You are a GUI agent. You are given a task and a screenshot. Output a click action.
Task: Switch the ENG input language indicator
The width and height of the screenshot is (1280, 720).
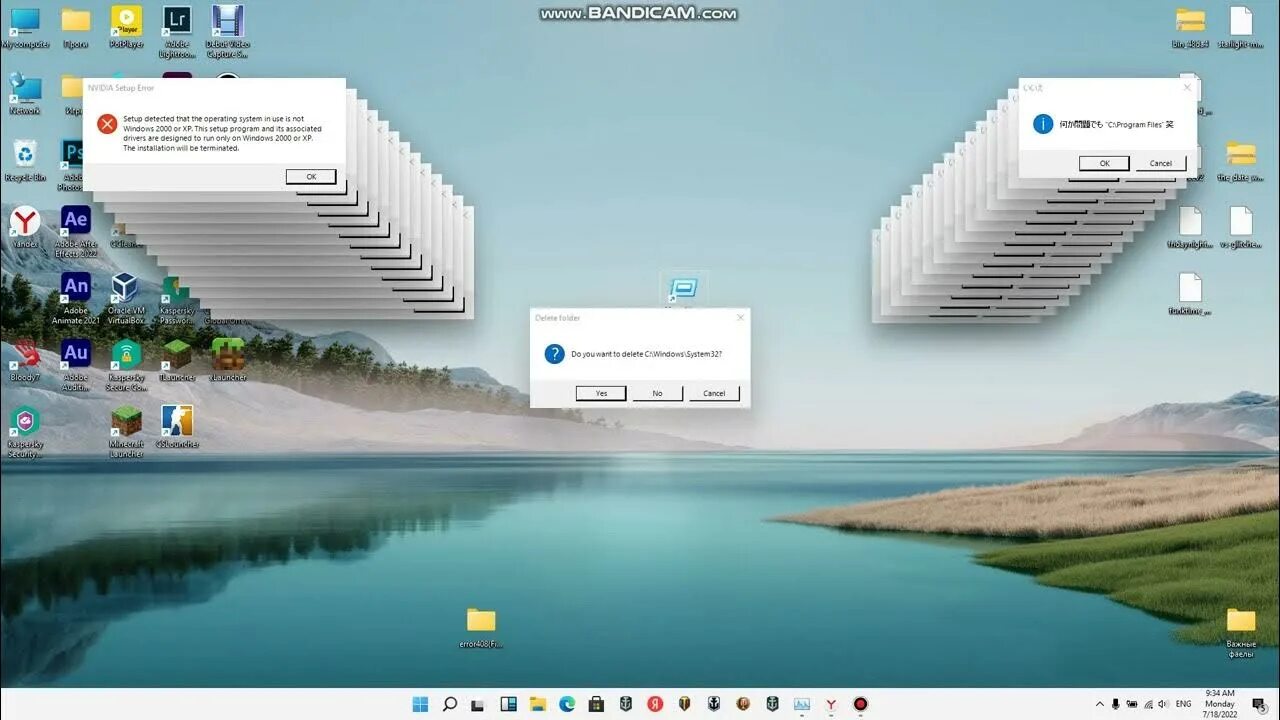[1183, 704]
